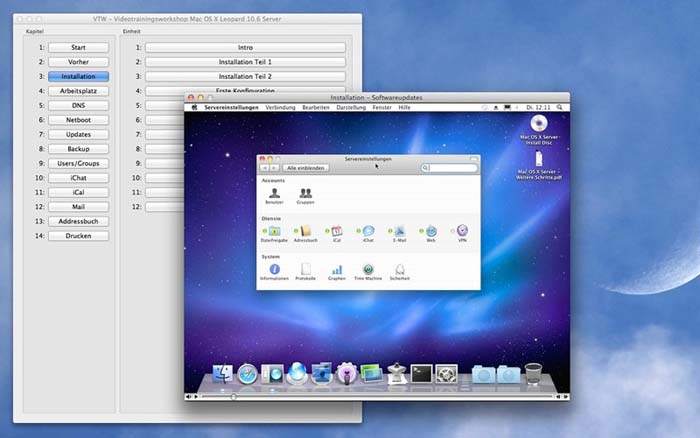Click the Alle einblenden button
The width and height of the screenshot is (700, 438).
click(305, 168)
